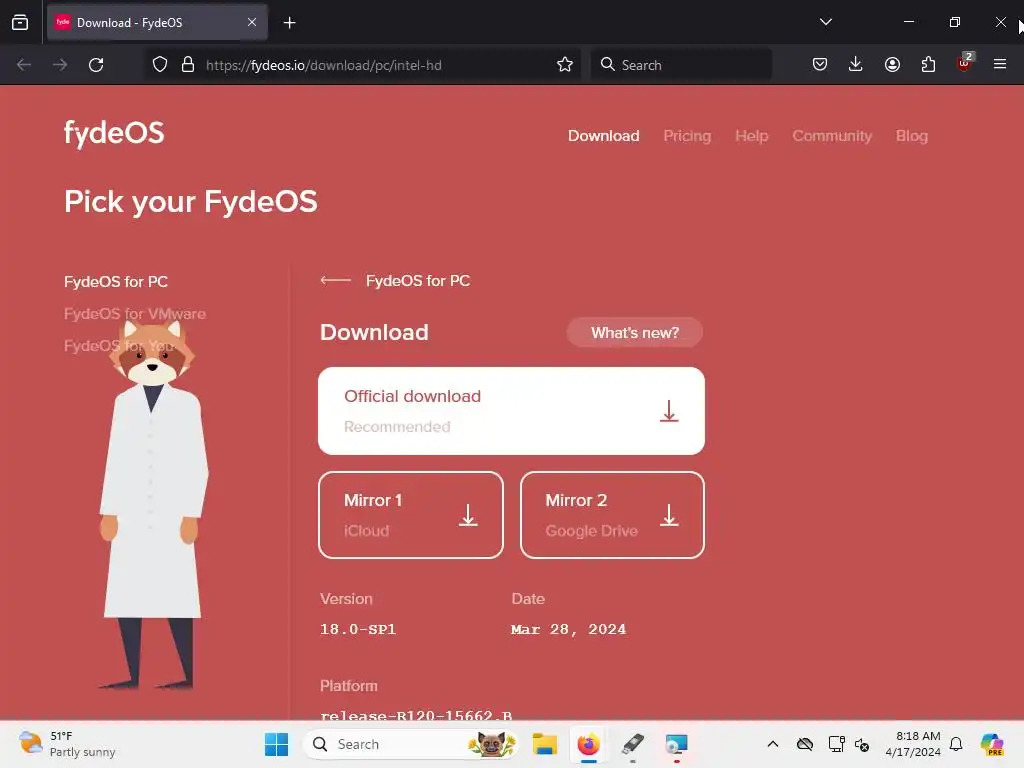Open the Pocket save icon
1024x768 pixels.
tap(820, 64)
